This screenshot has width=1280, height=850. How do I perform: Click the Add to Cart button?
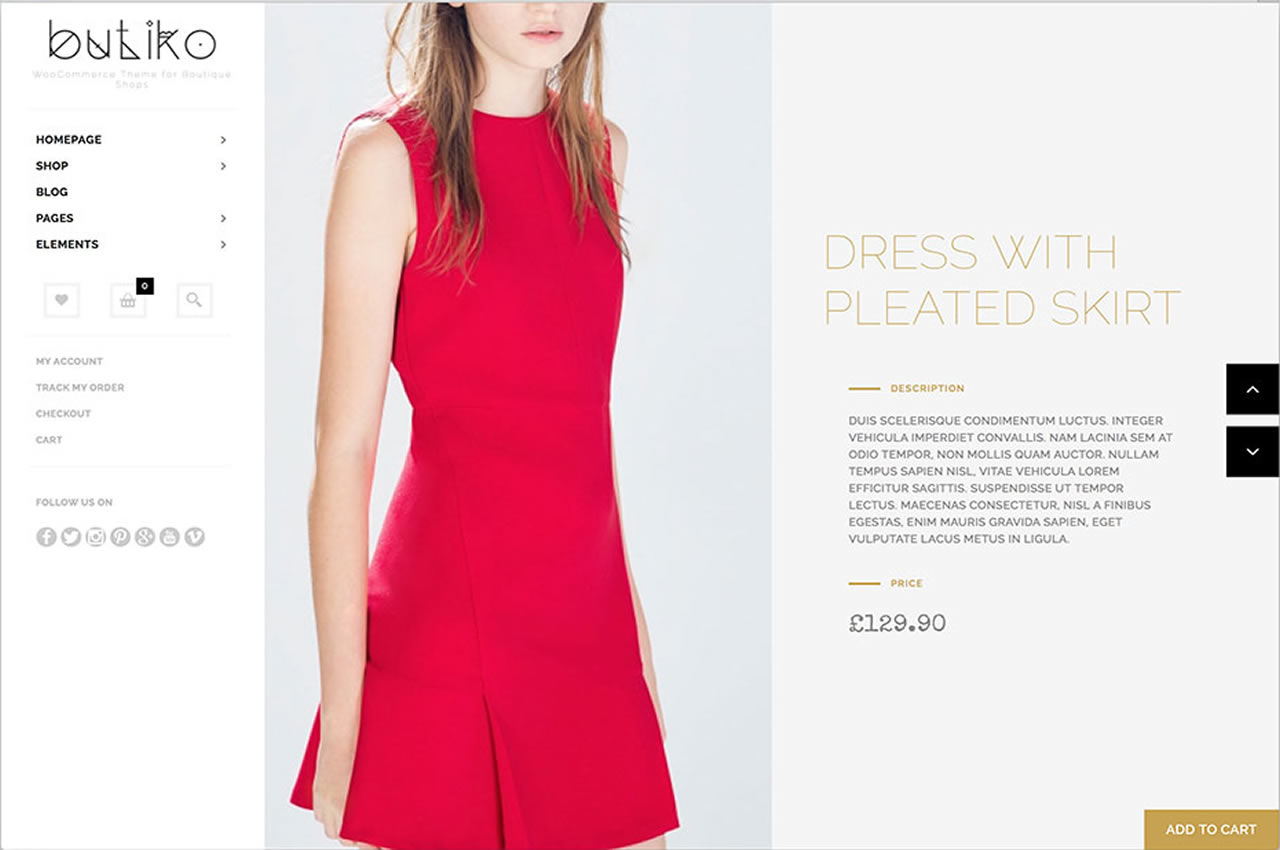coord(1211,829)
